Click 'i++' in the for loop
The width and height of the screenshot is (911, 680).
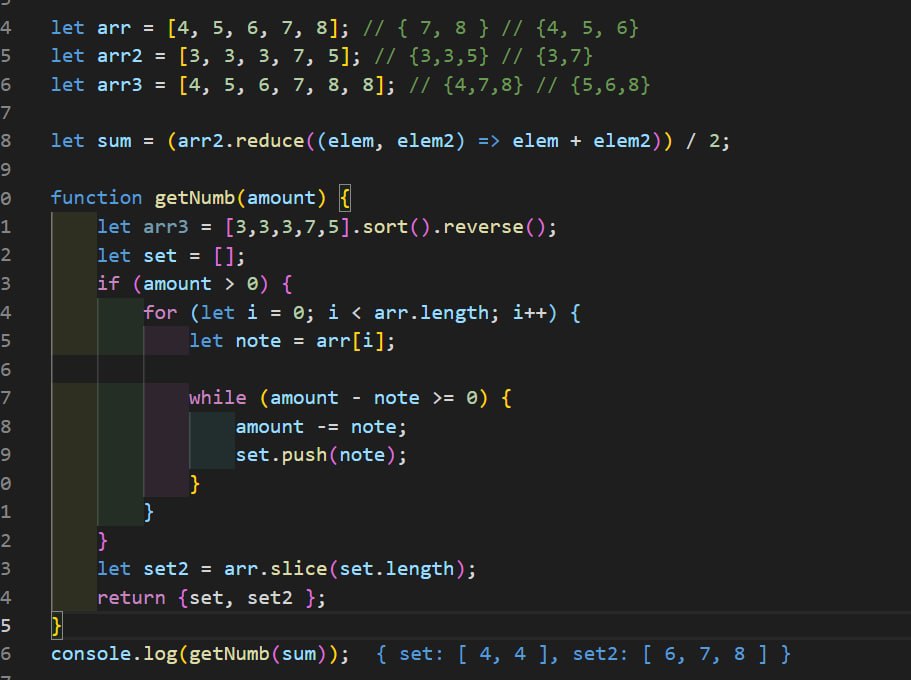click(x=529, y=313)
